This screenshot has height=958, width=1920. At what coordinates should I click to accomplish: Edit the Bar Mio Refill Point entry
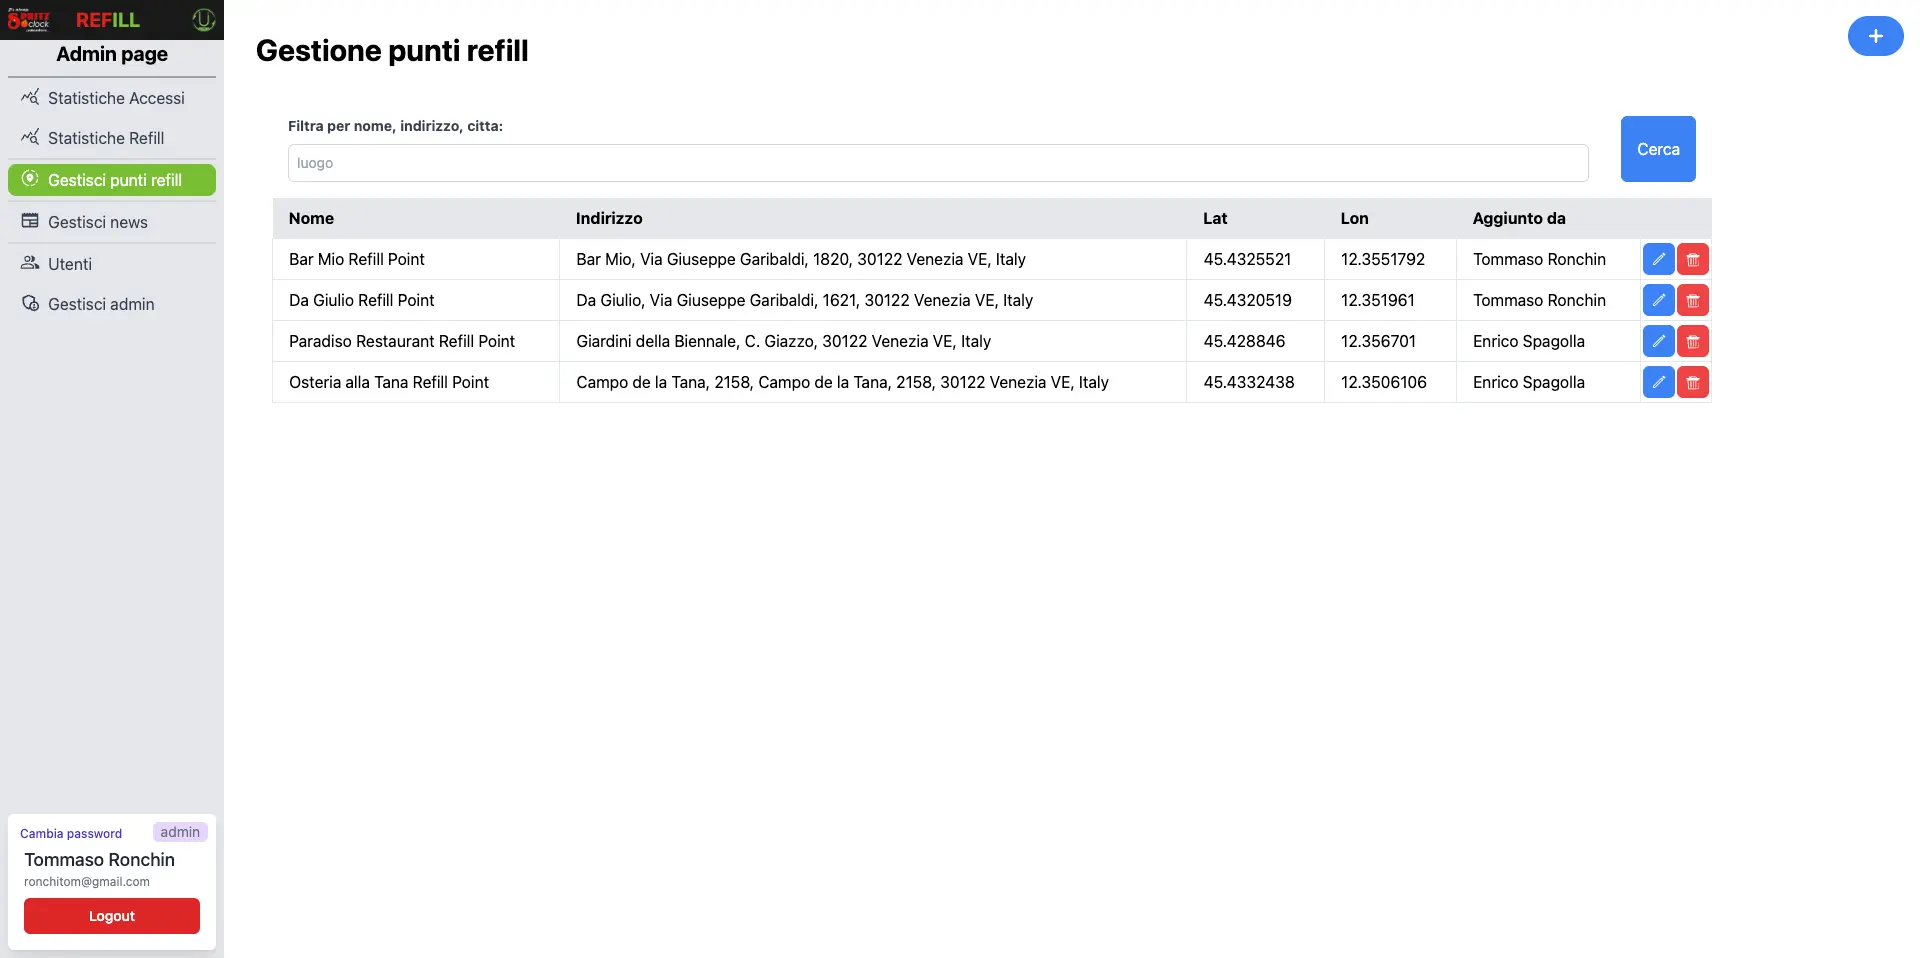pos(1658,259)
